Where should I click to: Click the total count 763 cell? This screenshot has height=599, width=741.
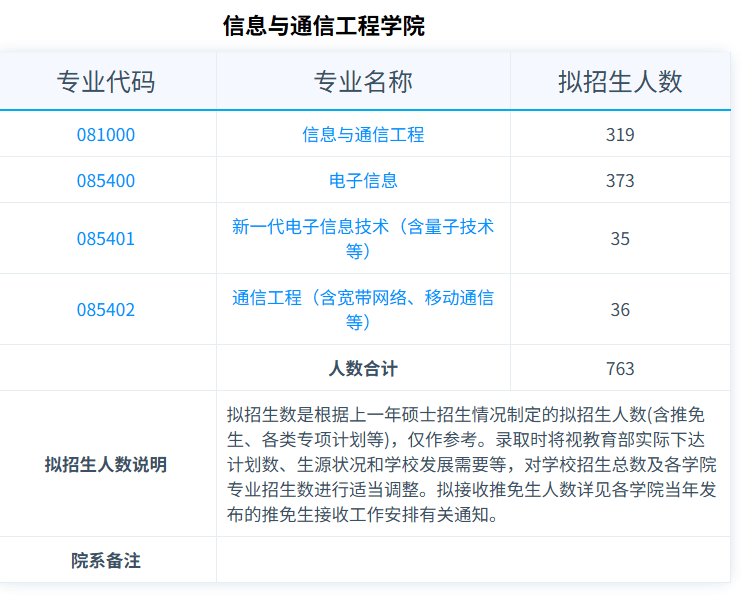(620, 369)
